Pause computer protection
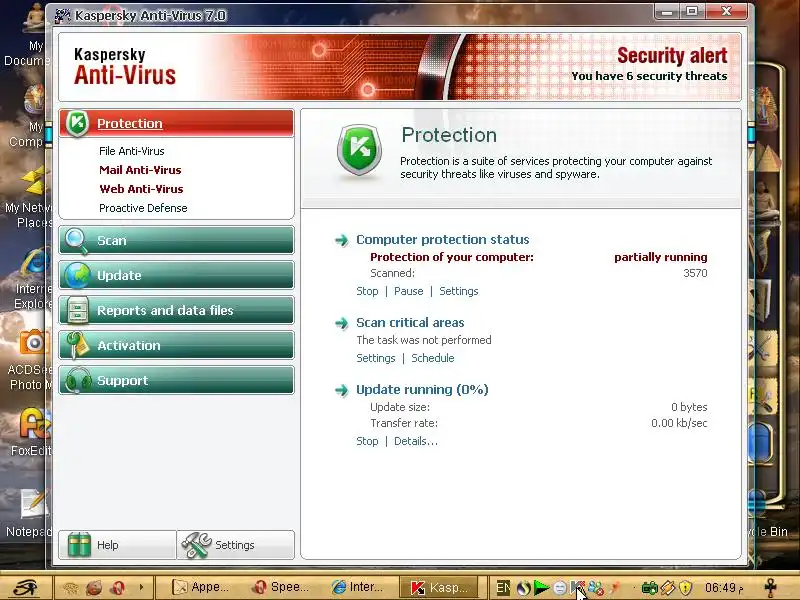This screenshot has width=800, height=600. pyautogui.click(x=409, y=291)
